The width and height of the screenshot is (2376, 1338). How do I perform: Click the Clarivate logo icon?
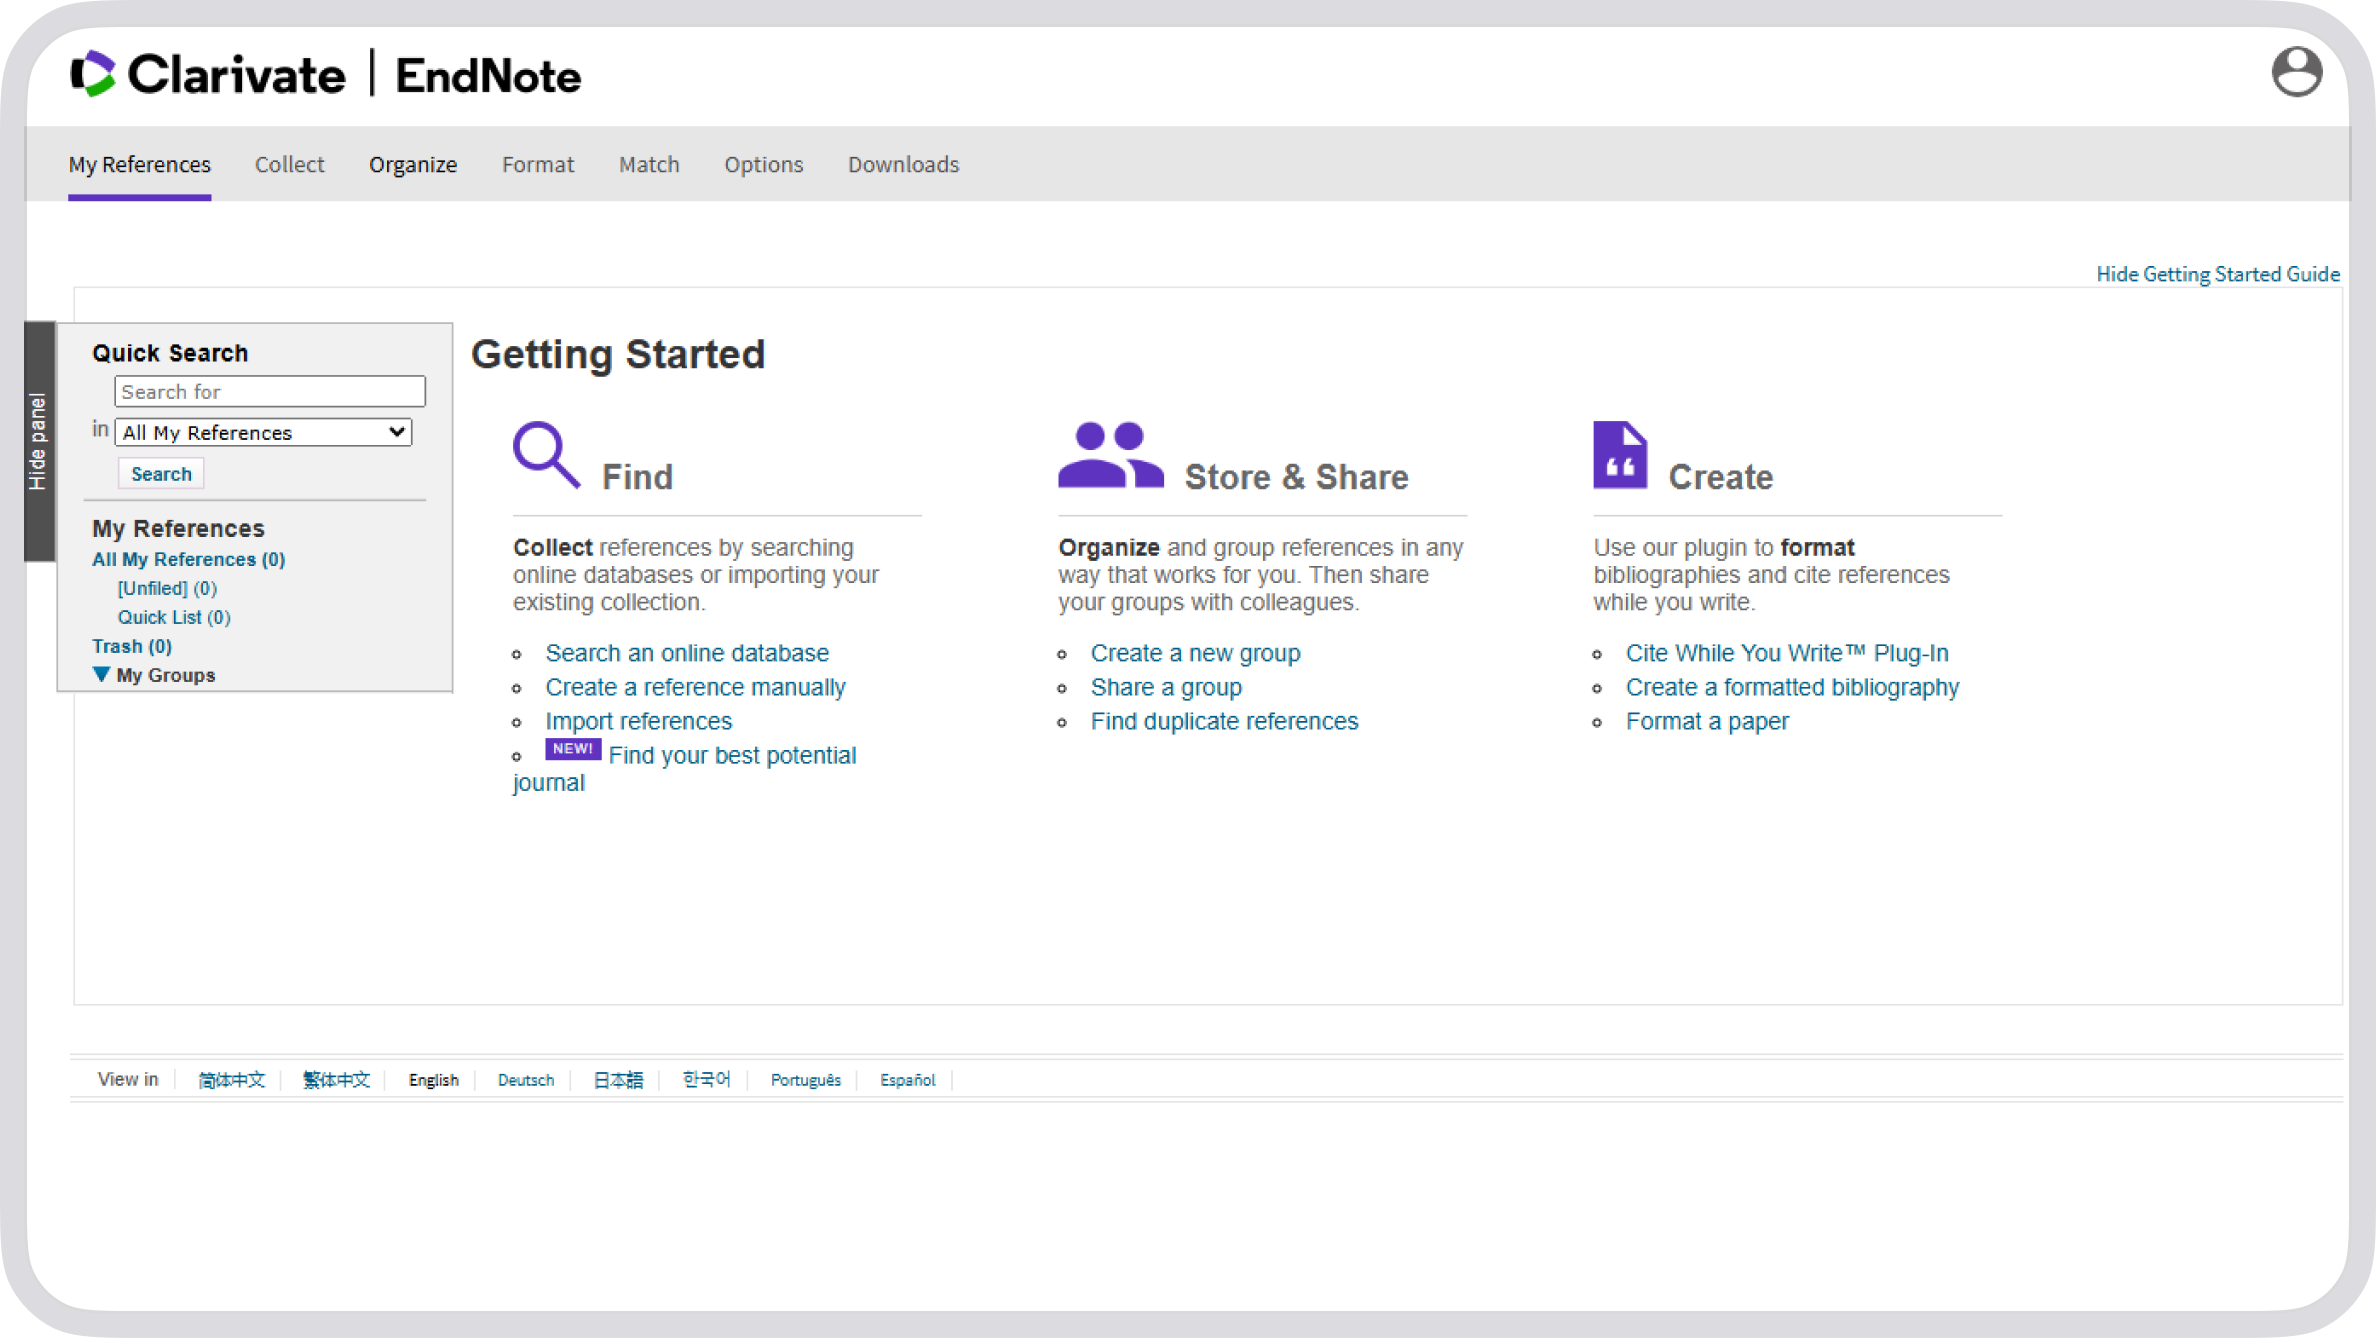94,74
